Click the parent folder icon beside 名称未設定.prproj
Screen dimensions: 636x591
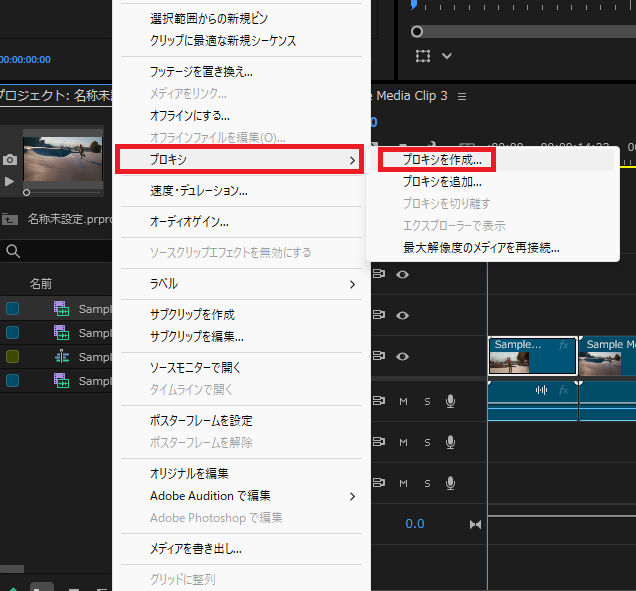10,218
